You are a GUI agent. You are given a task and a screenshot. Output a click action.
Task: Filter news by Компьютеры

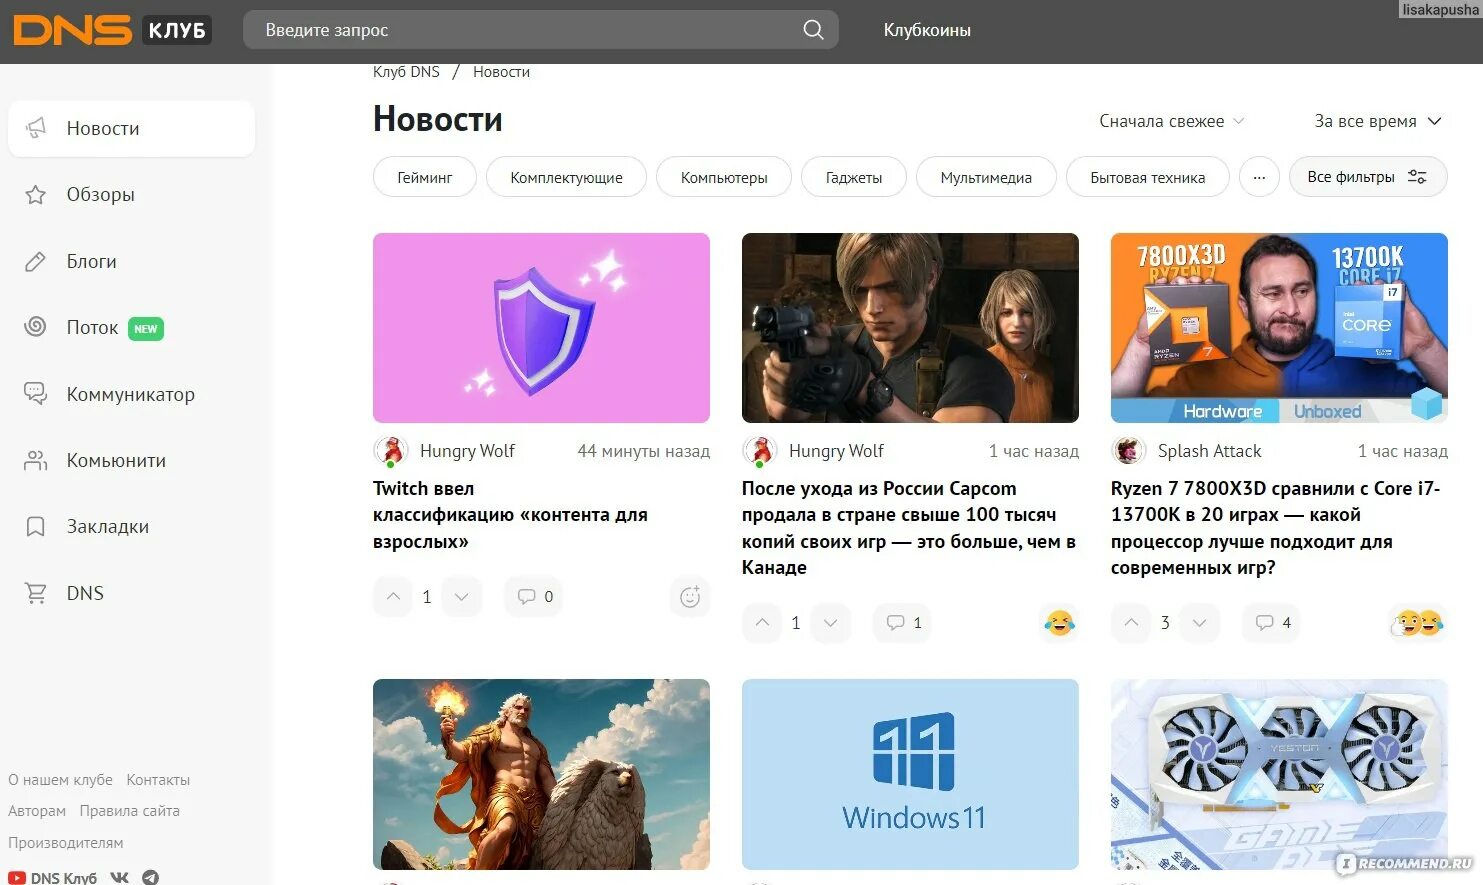point(724,177)
